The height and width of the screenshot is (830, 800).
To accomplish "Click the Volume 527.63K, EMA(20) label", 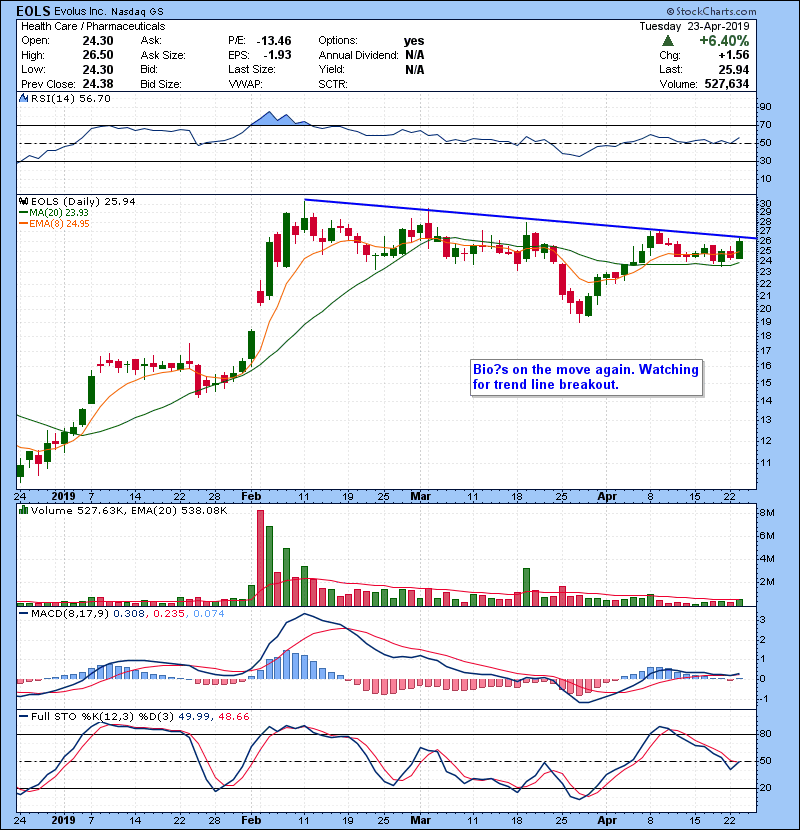I will [x=129, y=510].
